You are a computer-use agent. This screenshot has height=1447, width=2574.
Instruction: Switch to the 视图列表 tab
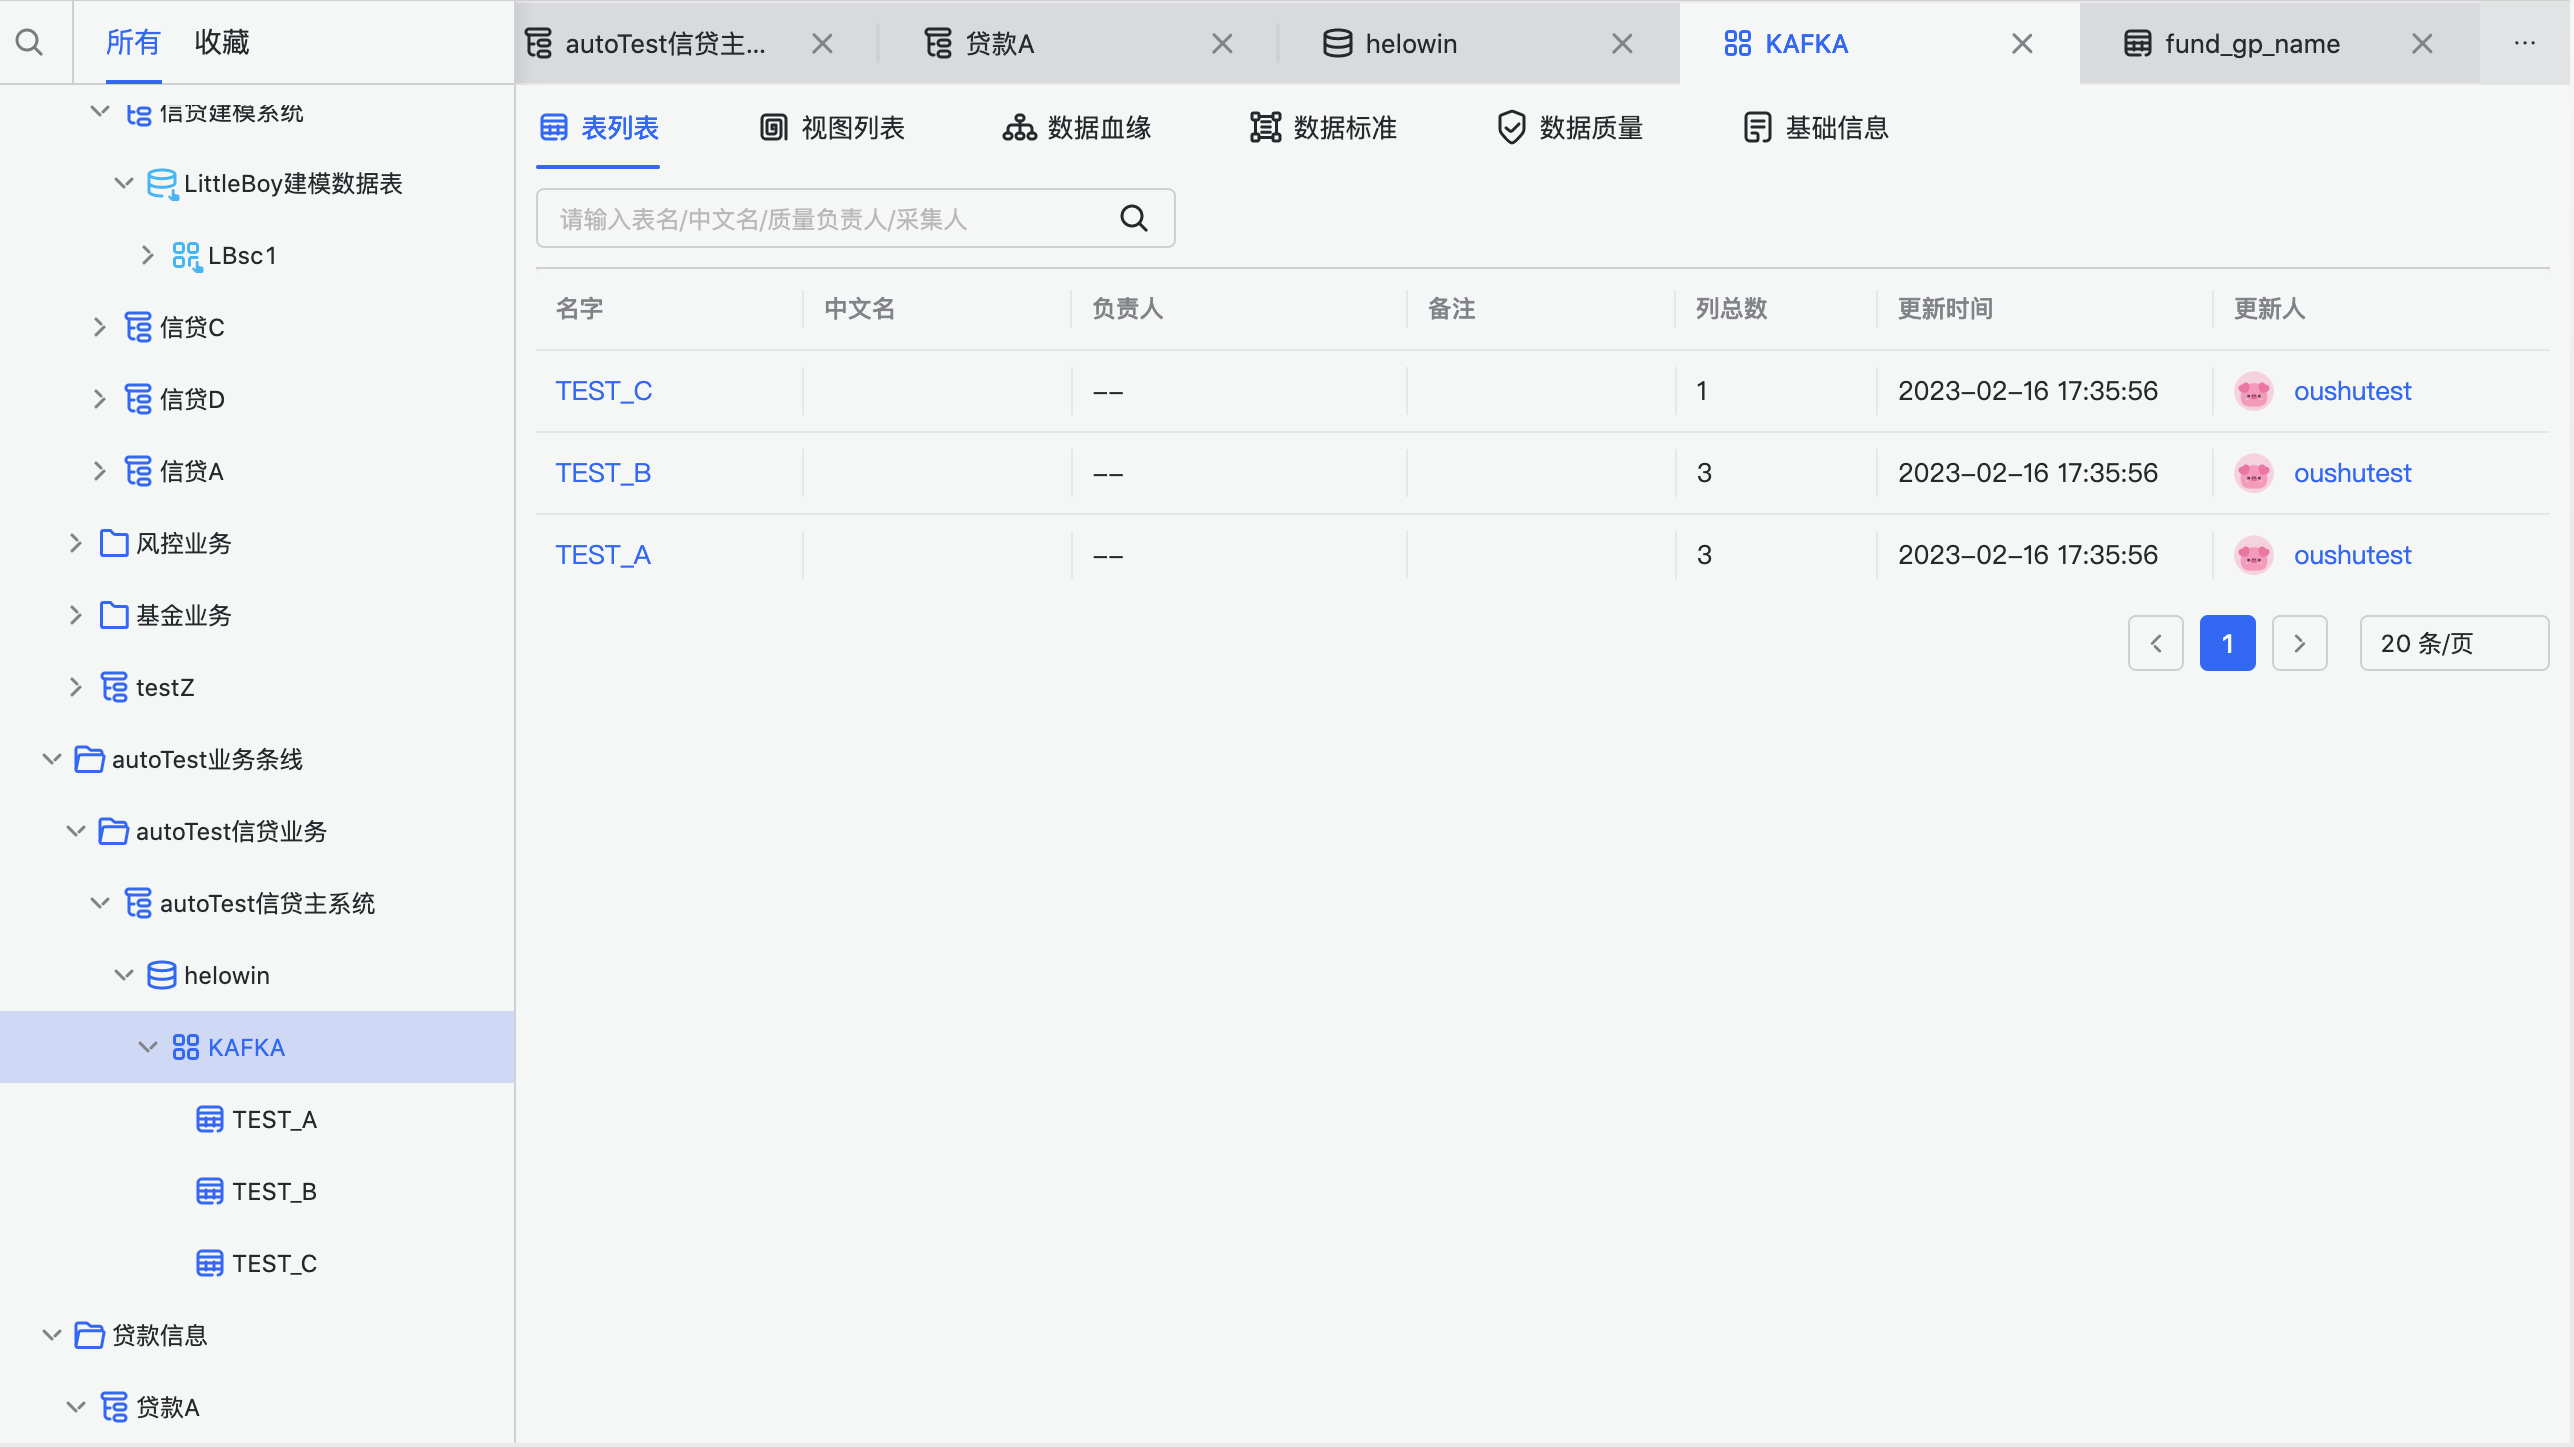pyautogui.click(x=832, y=128)
